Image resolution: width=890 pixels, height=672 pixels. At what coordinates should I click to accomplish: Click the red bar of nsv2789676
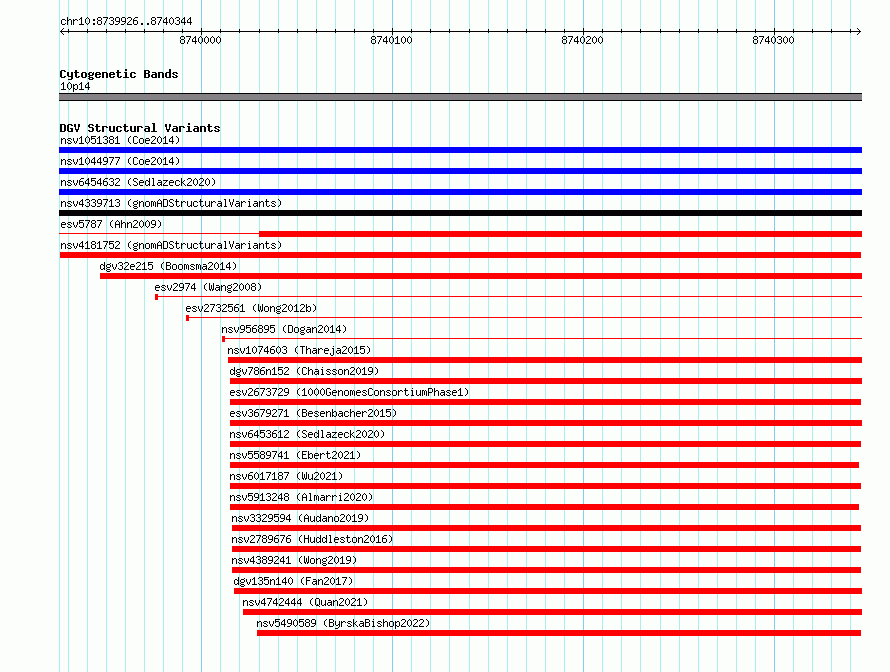pos(547,549)
